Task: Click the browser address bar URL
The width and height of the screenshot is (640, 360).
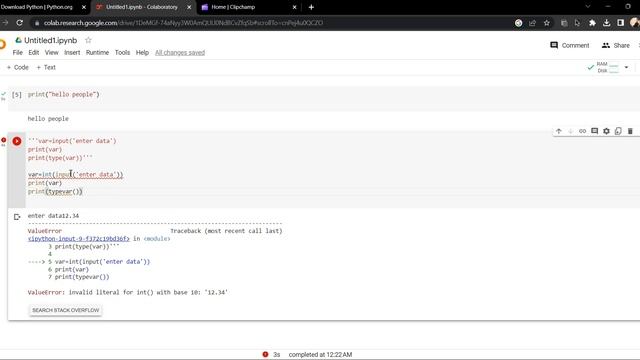Action: click(183, 23)
